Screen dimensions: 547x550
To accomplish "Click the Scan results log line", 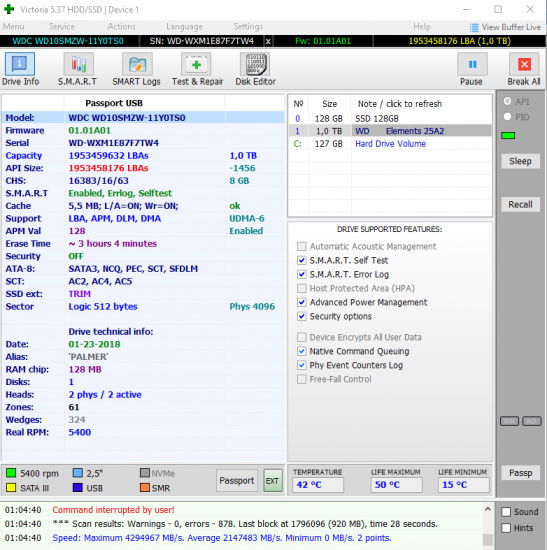I will point(245,524).
